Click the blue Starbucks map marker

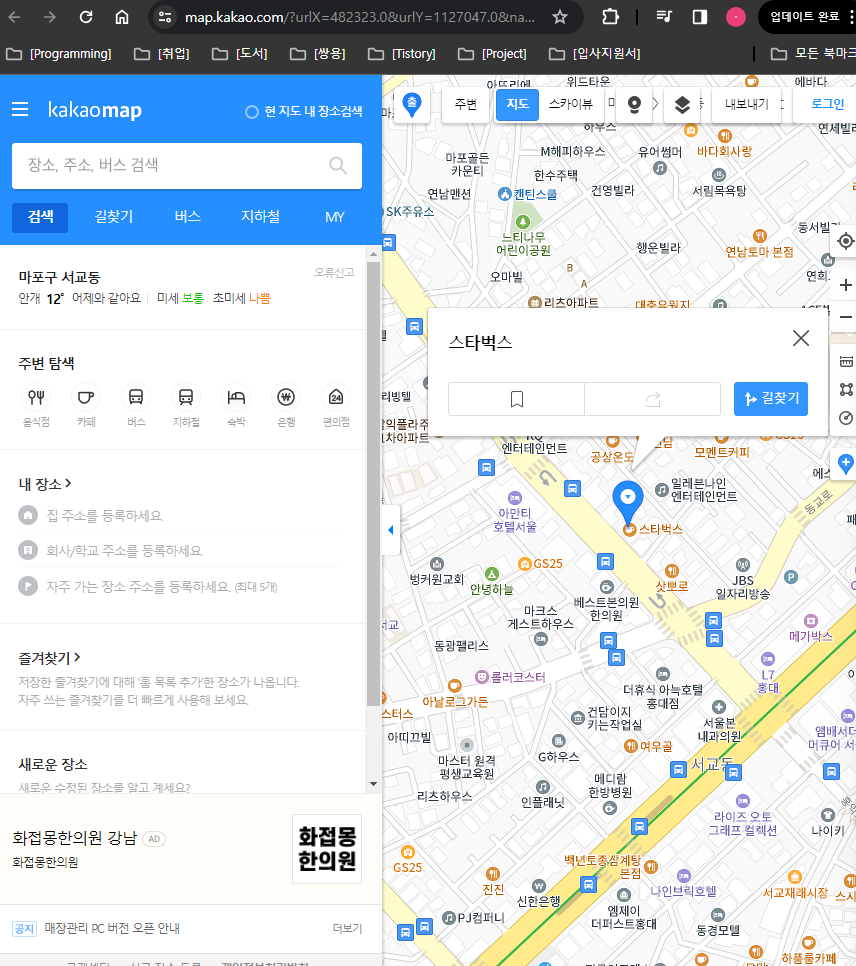tap(628, 503)
